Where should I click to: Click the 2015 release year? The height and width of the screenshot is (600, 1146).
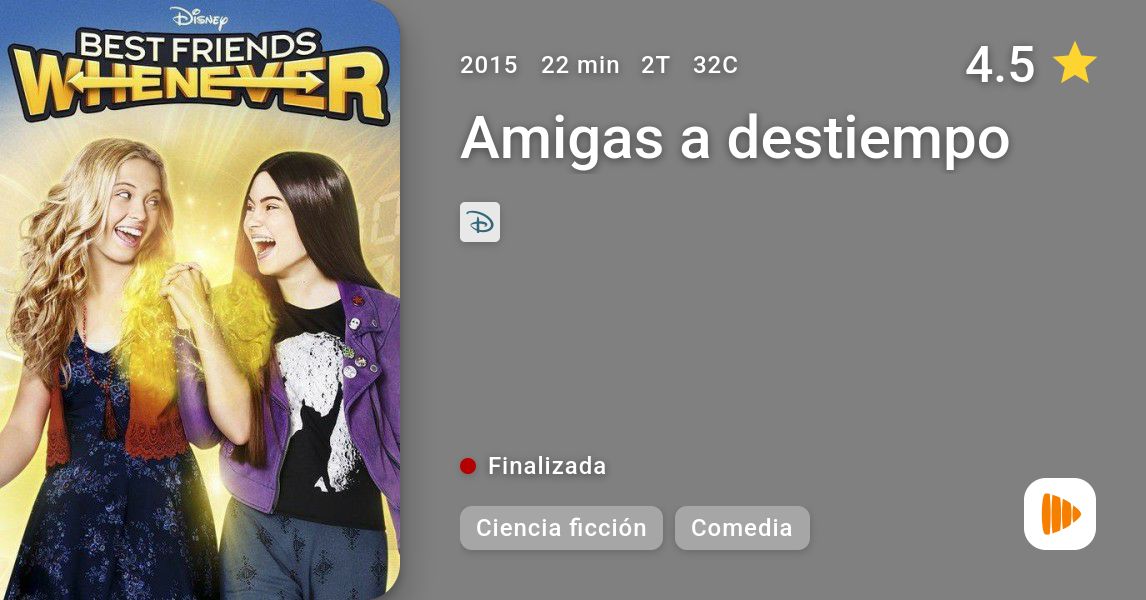[488, 65]
